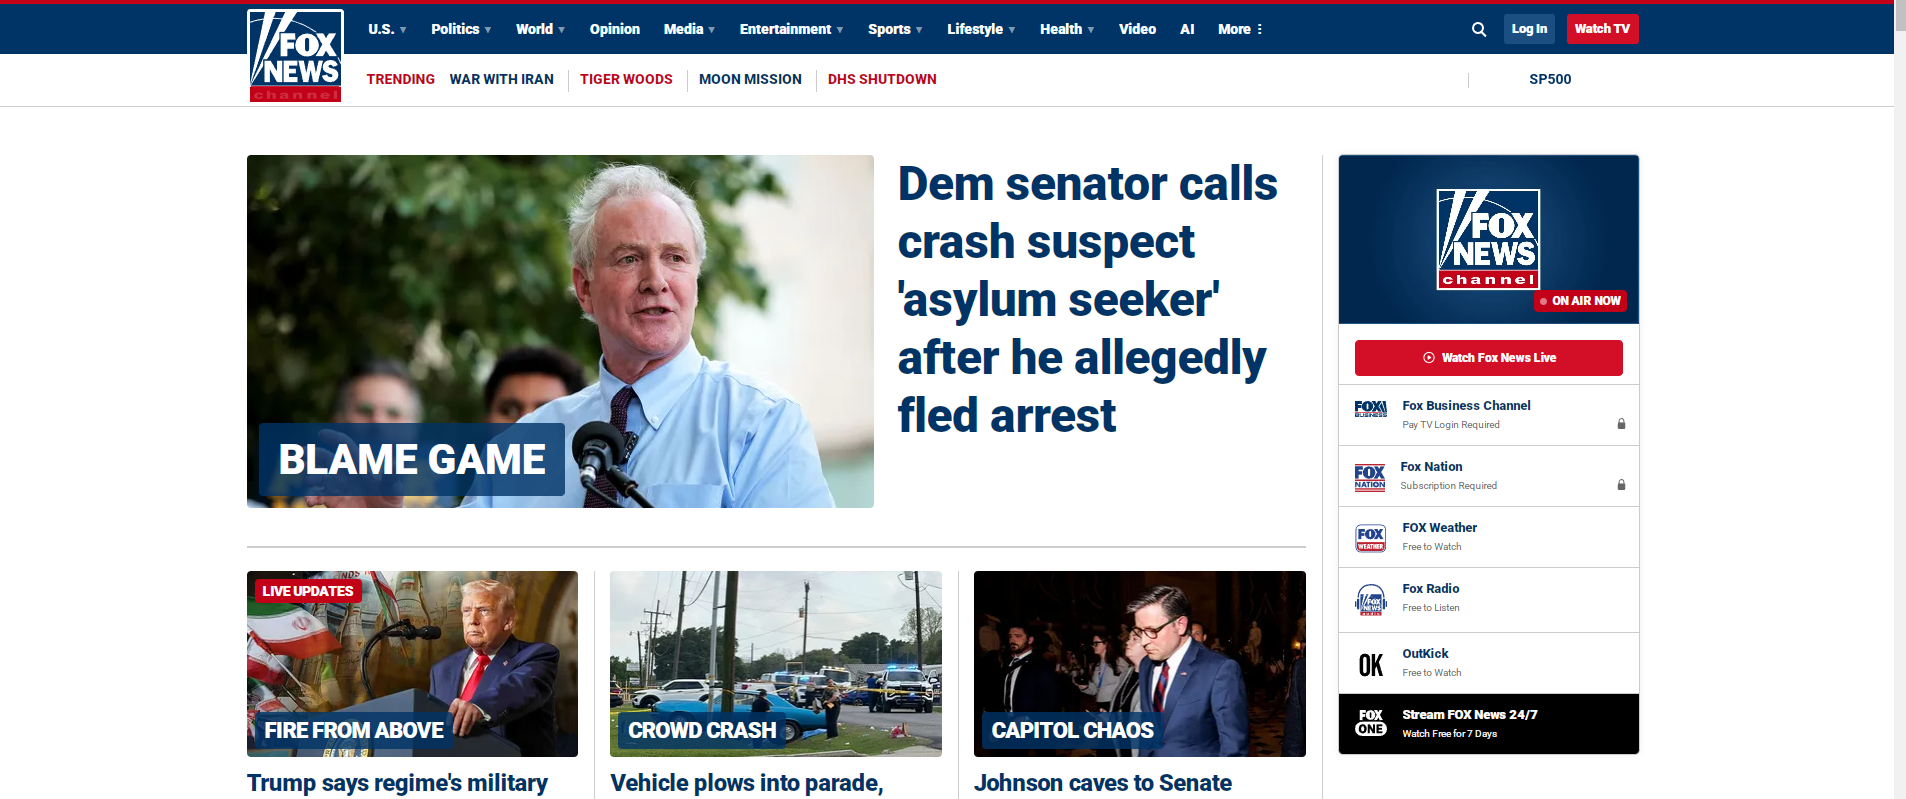Click the SP500 ticker label
The height and width of the screenshot is (799, 1906).
(x=1550, y=79)
